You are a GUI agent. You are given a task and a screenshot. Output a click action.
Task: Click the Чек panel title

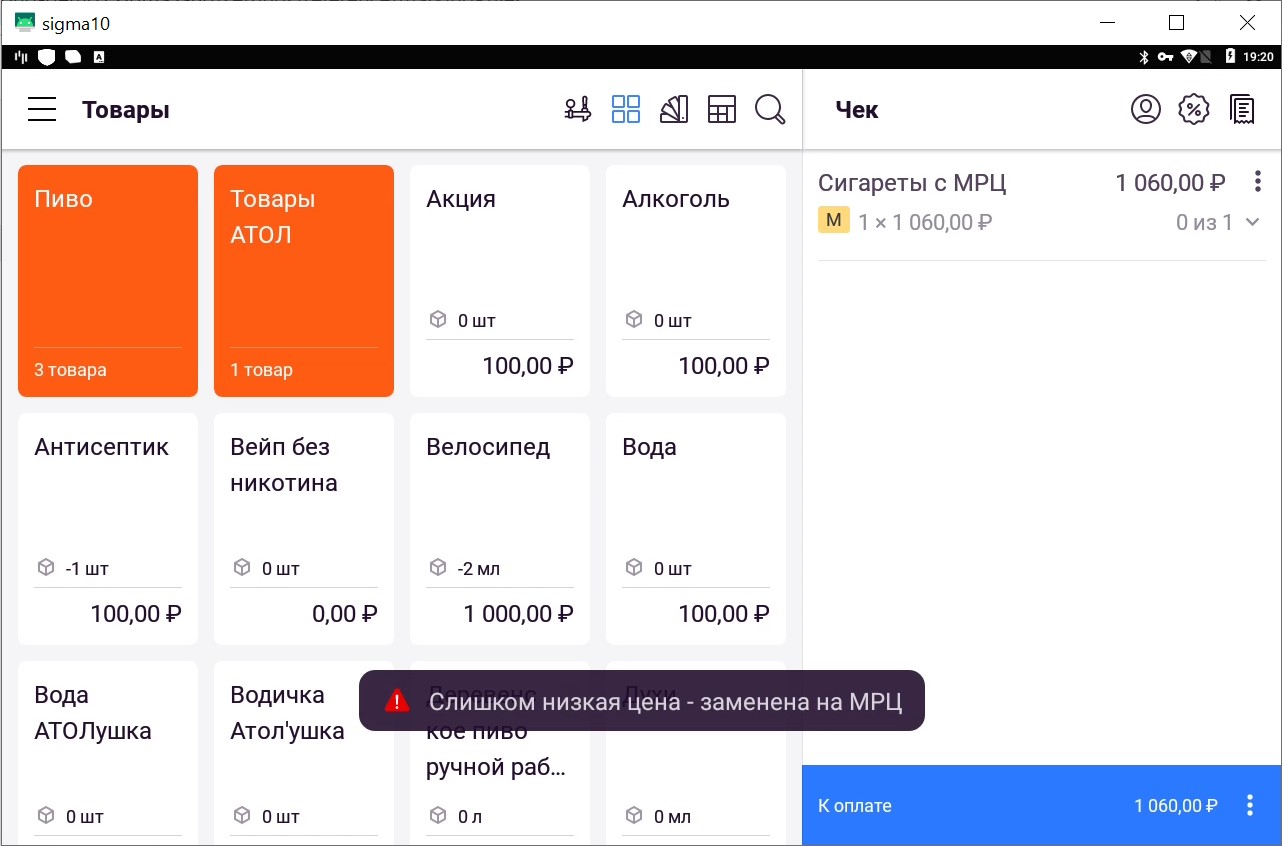click(857, 110)
